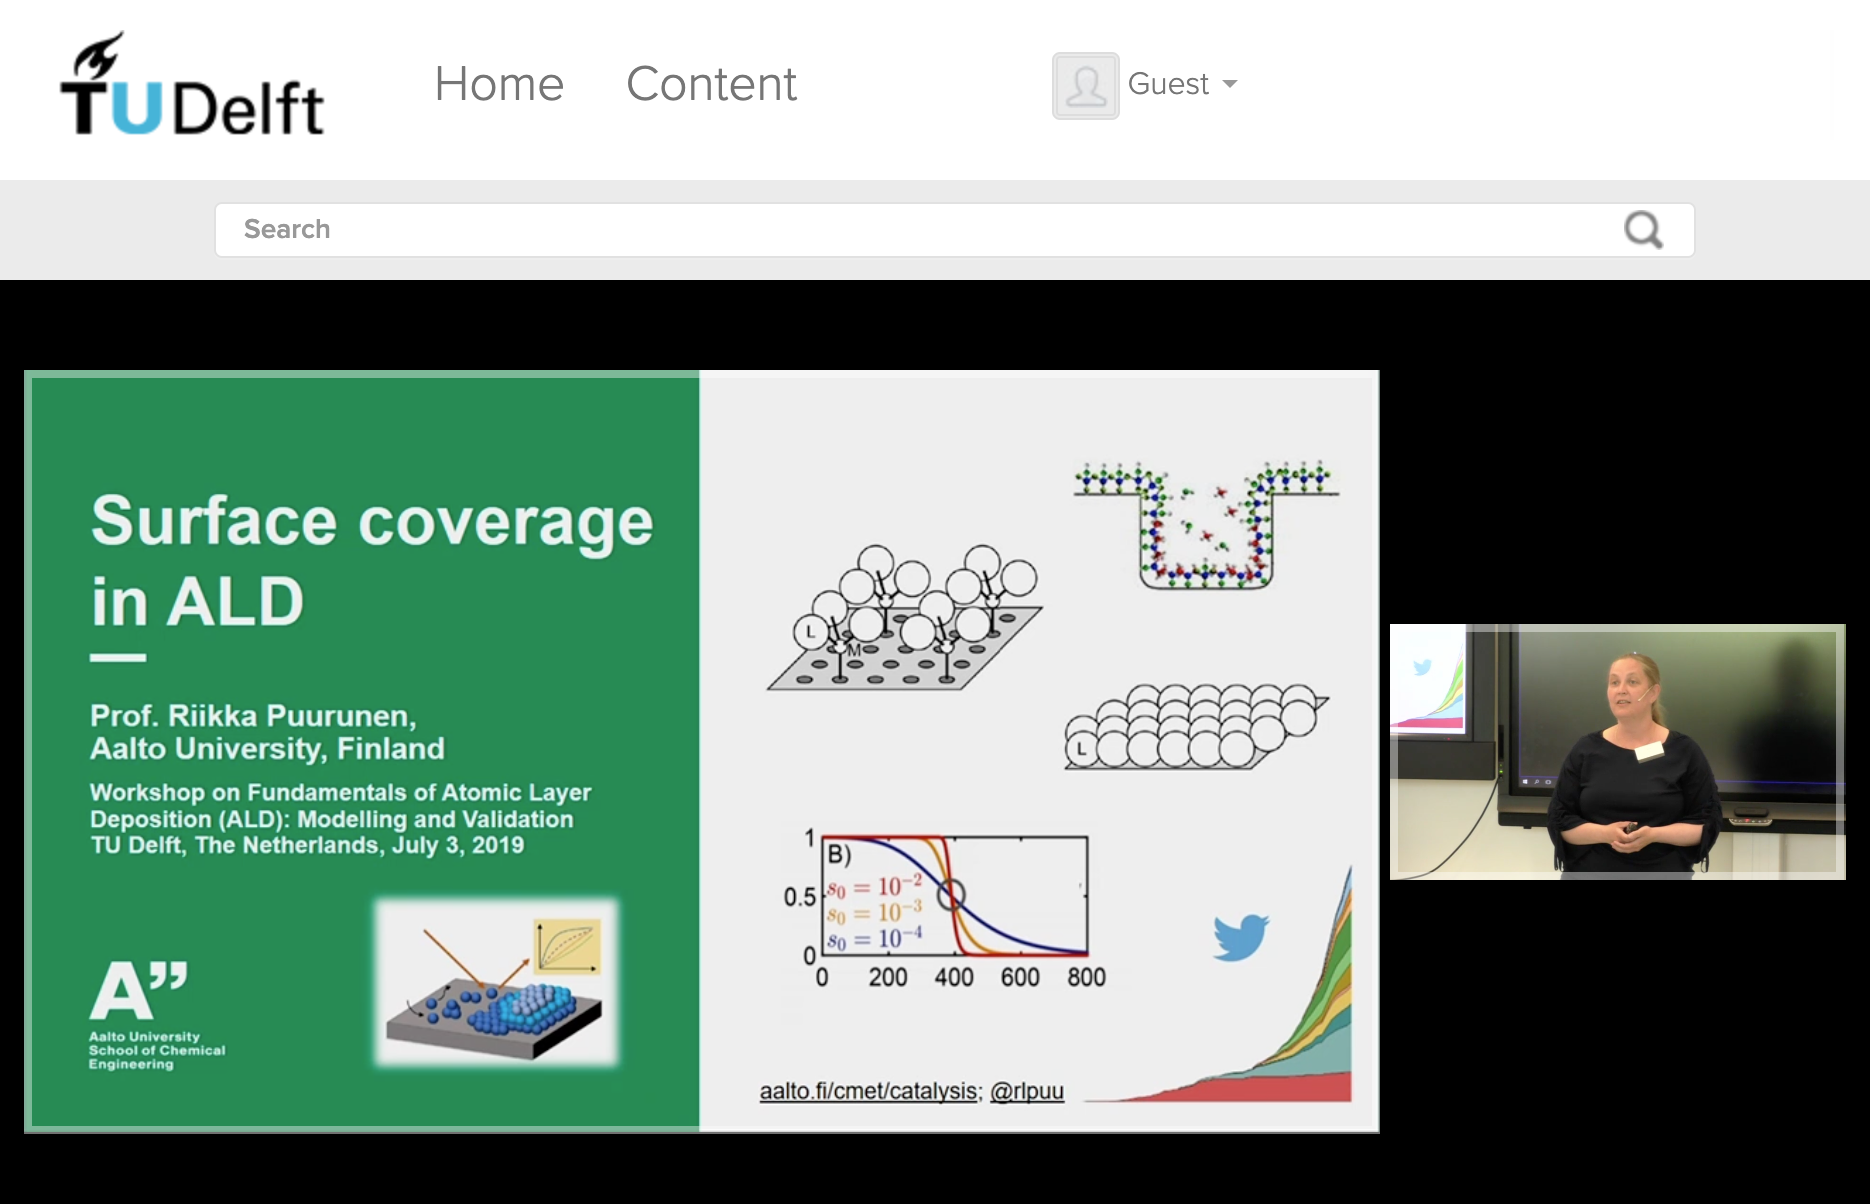Viewport: 1870px width, 1204px height.
Task: Open the Content menu item
Action: 711,84
